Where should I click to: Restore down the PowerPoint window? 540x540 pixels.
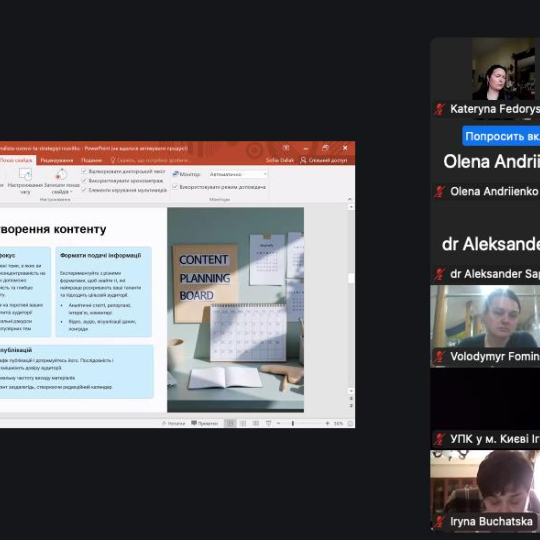click(x=325, y=148)
